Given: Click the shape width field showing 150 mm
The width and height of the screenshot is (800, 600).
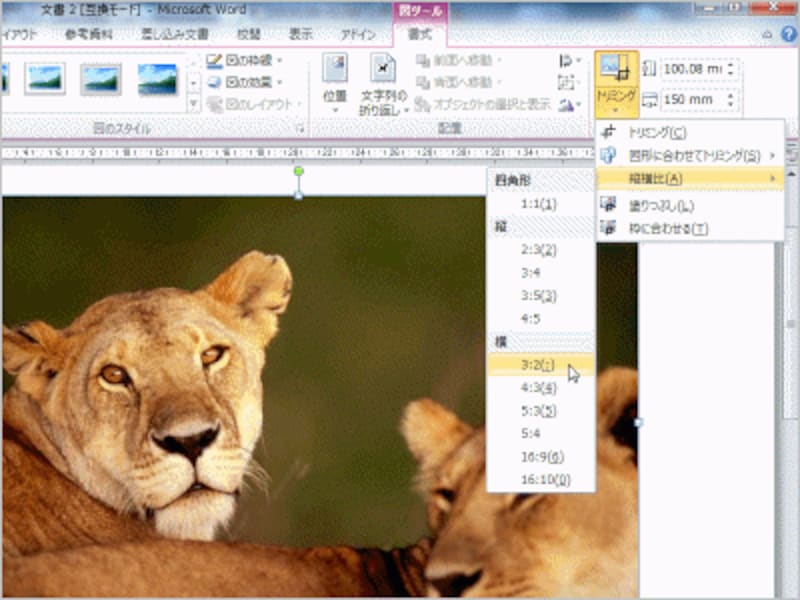Looking at the screenshot, I should coord(694,99).
